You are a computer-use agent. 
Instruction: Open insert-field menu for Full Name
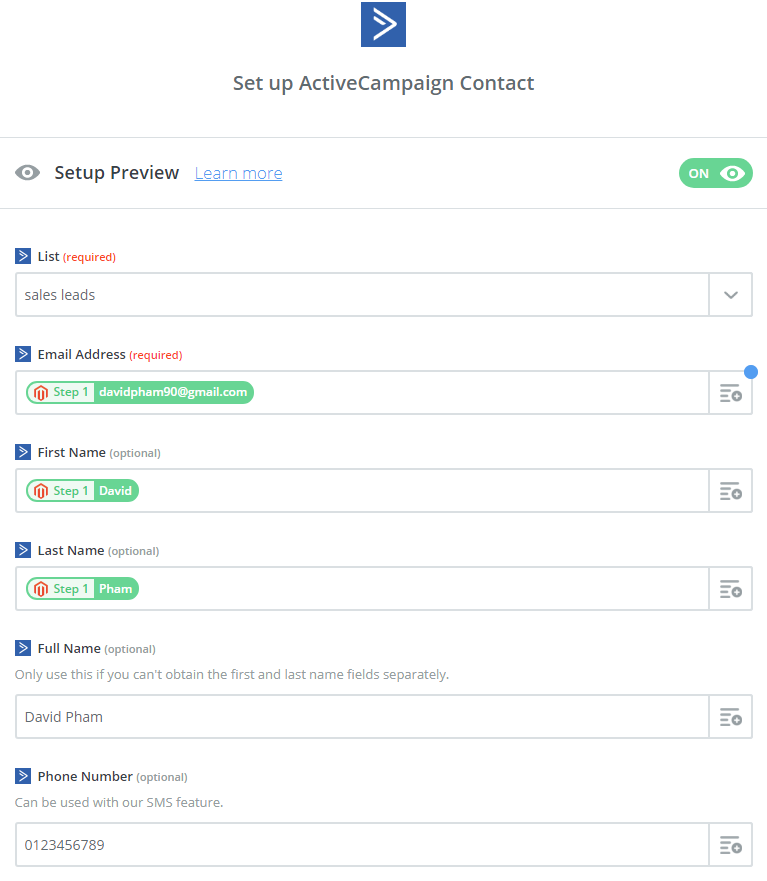pyautogui.click(x=730, y=717)
